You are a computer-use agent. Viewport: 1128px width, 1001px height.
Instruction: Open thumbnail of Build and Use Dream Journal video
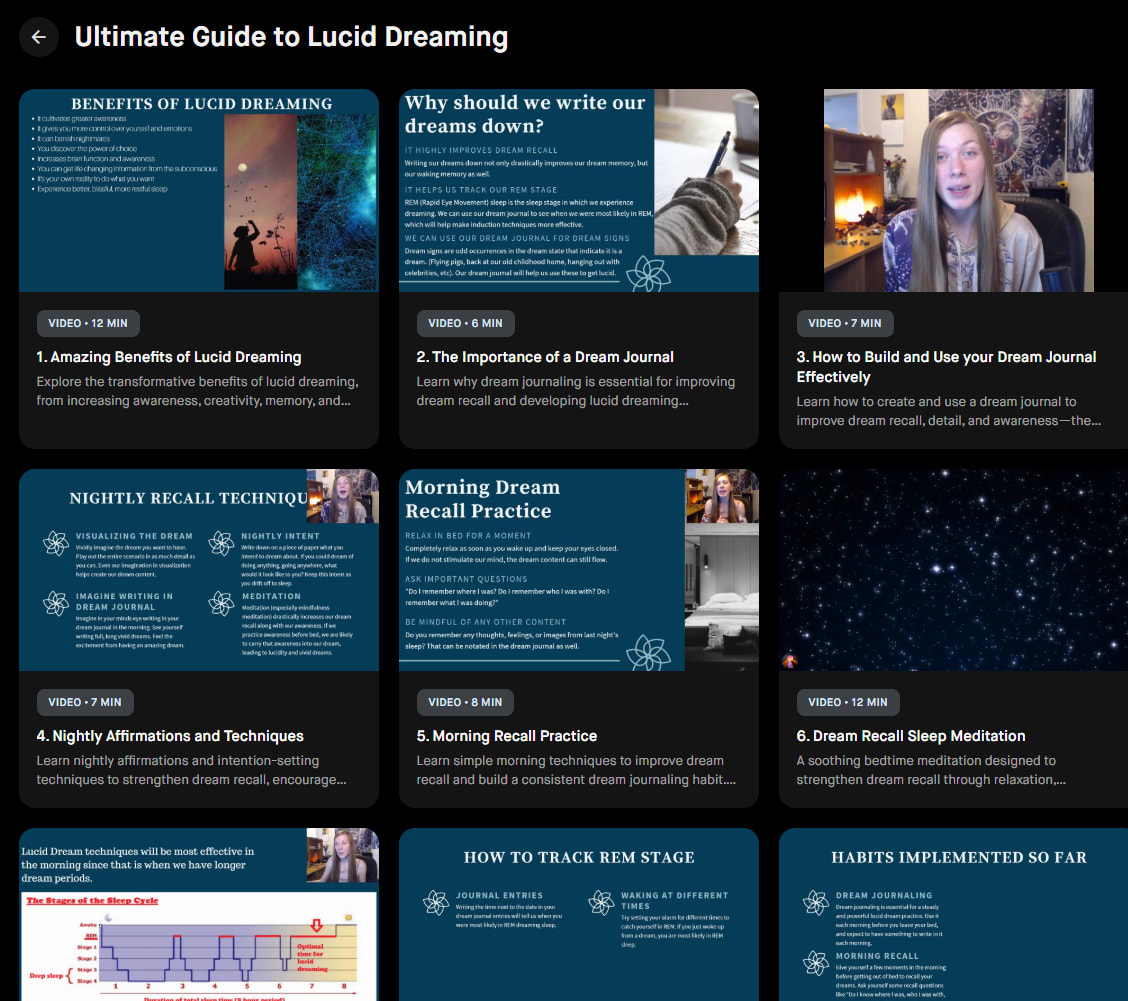(x=953, y=190)
